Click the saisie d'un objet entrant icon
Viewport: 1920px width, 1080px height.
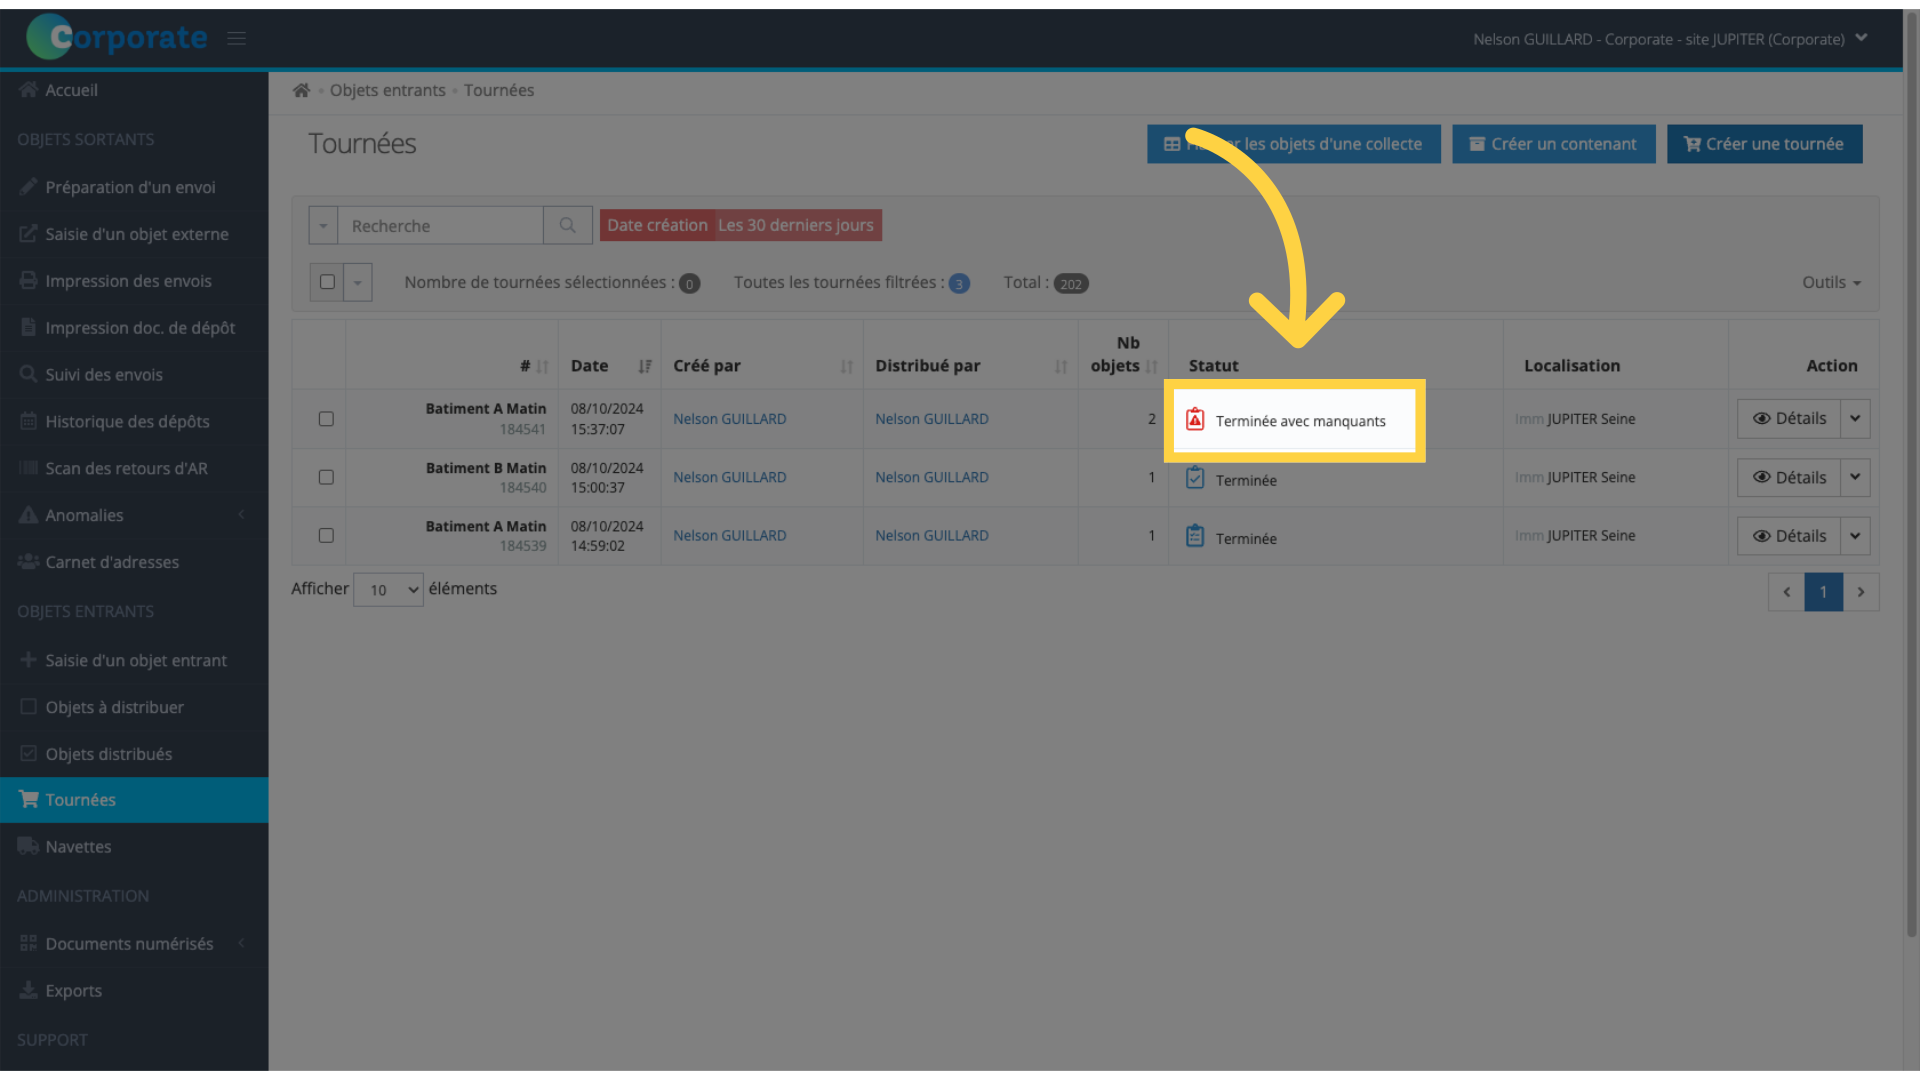(28, 659)
